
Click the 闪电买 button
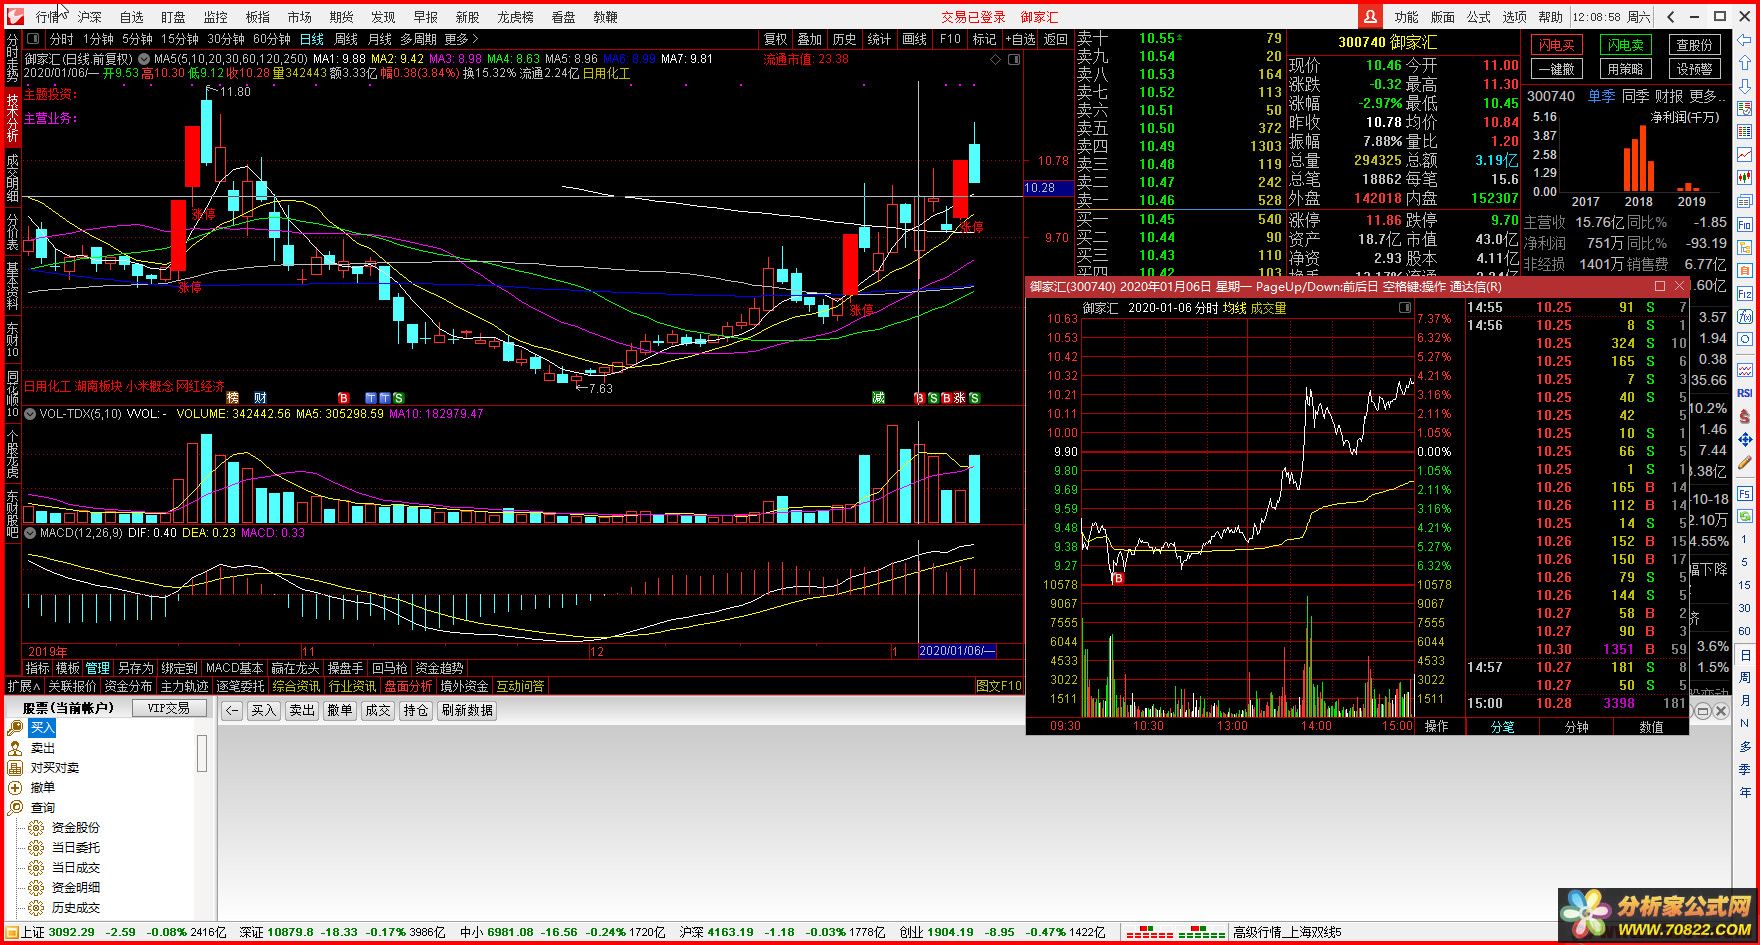(1557, 45)
